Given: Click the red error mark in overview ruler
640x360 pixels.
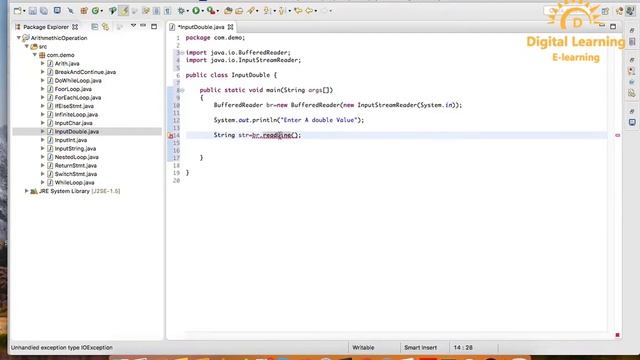Looking at the screenshot, I should (617, 135).
